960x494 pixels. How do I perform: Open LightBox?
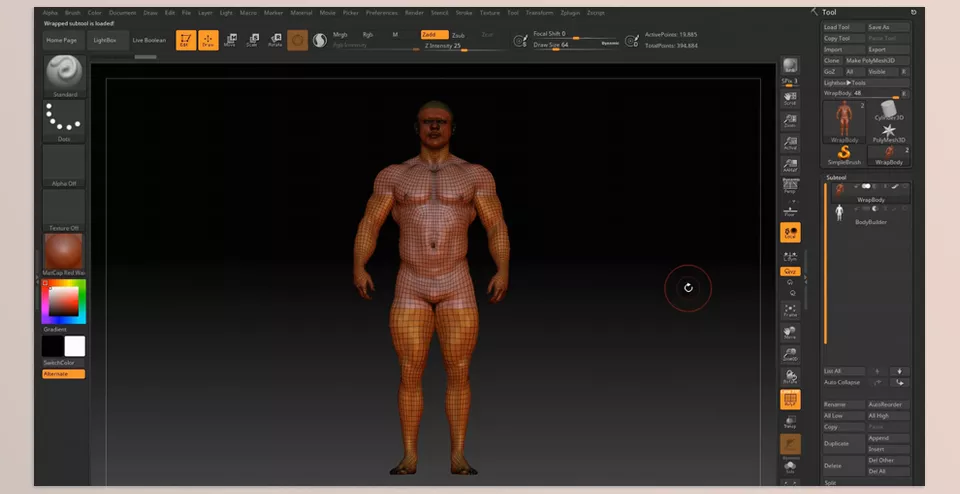click(x=105, y=40)
